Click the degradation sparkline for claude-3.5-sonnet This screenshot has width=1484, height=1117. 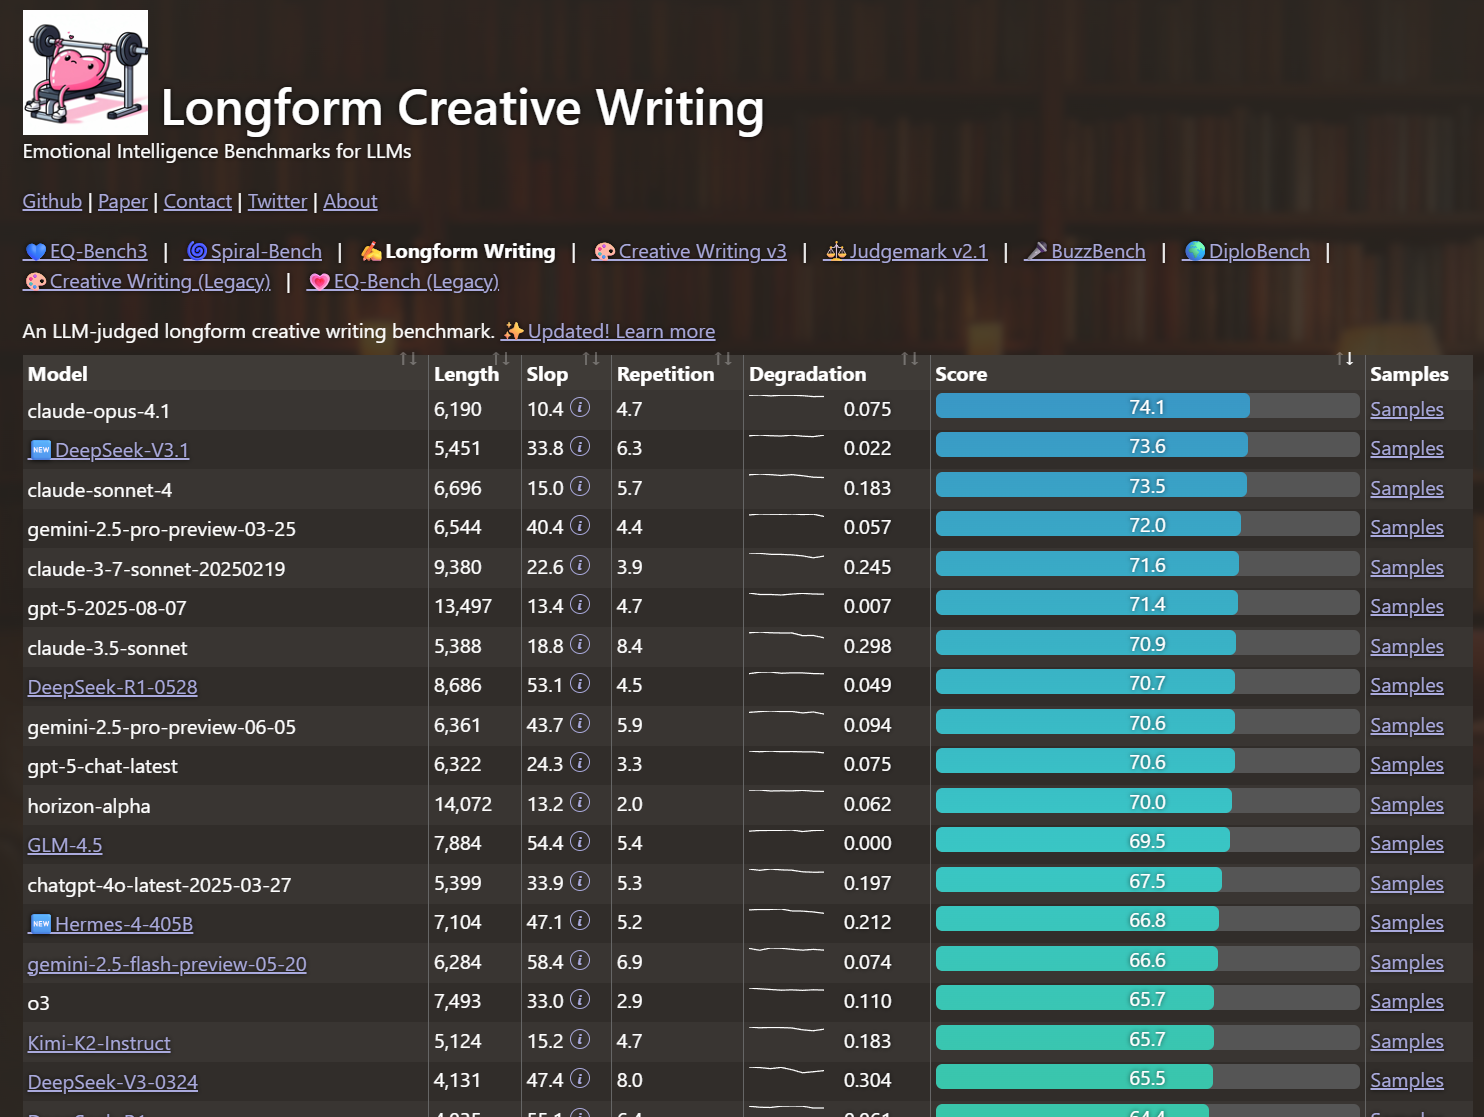[786, 636]
